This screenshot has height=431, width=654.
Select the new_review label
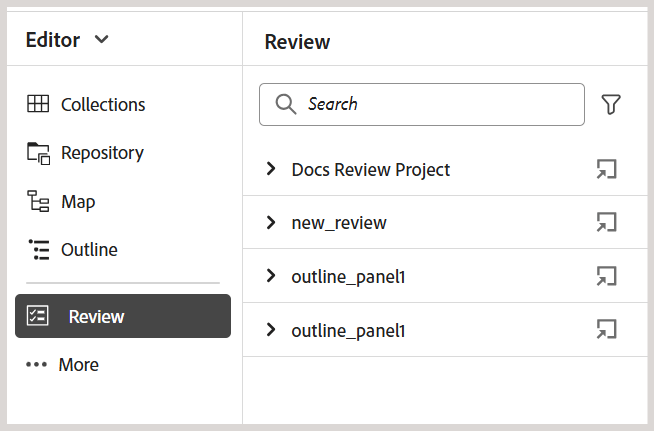click(x=338, y=223)
